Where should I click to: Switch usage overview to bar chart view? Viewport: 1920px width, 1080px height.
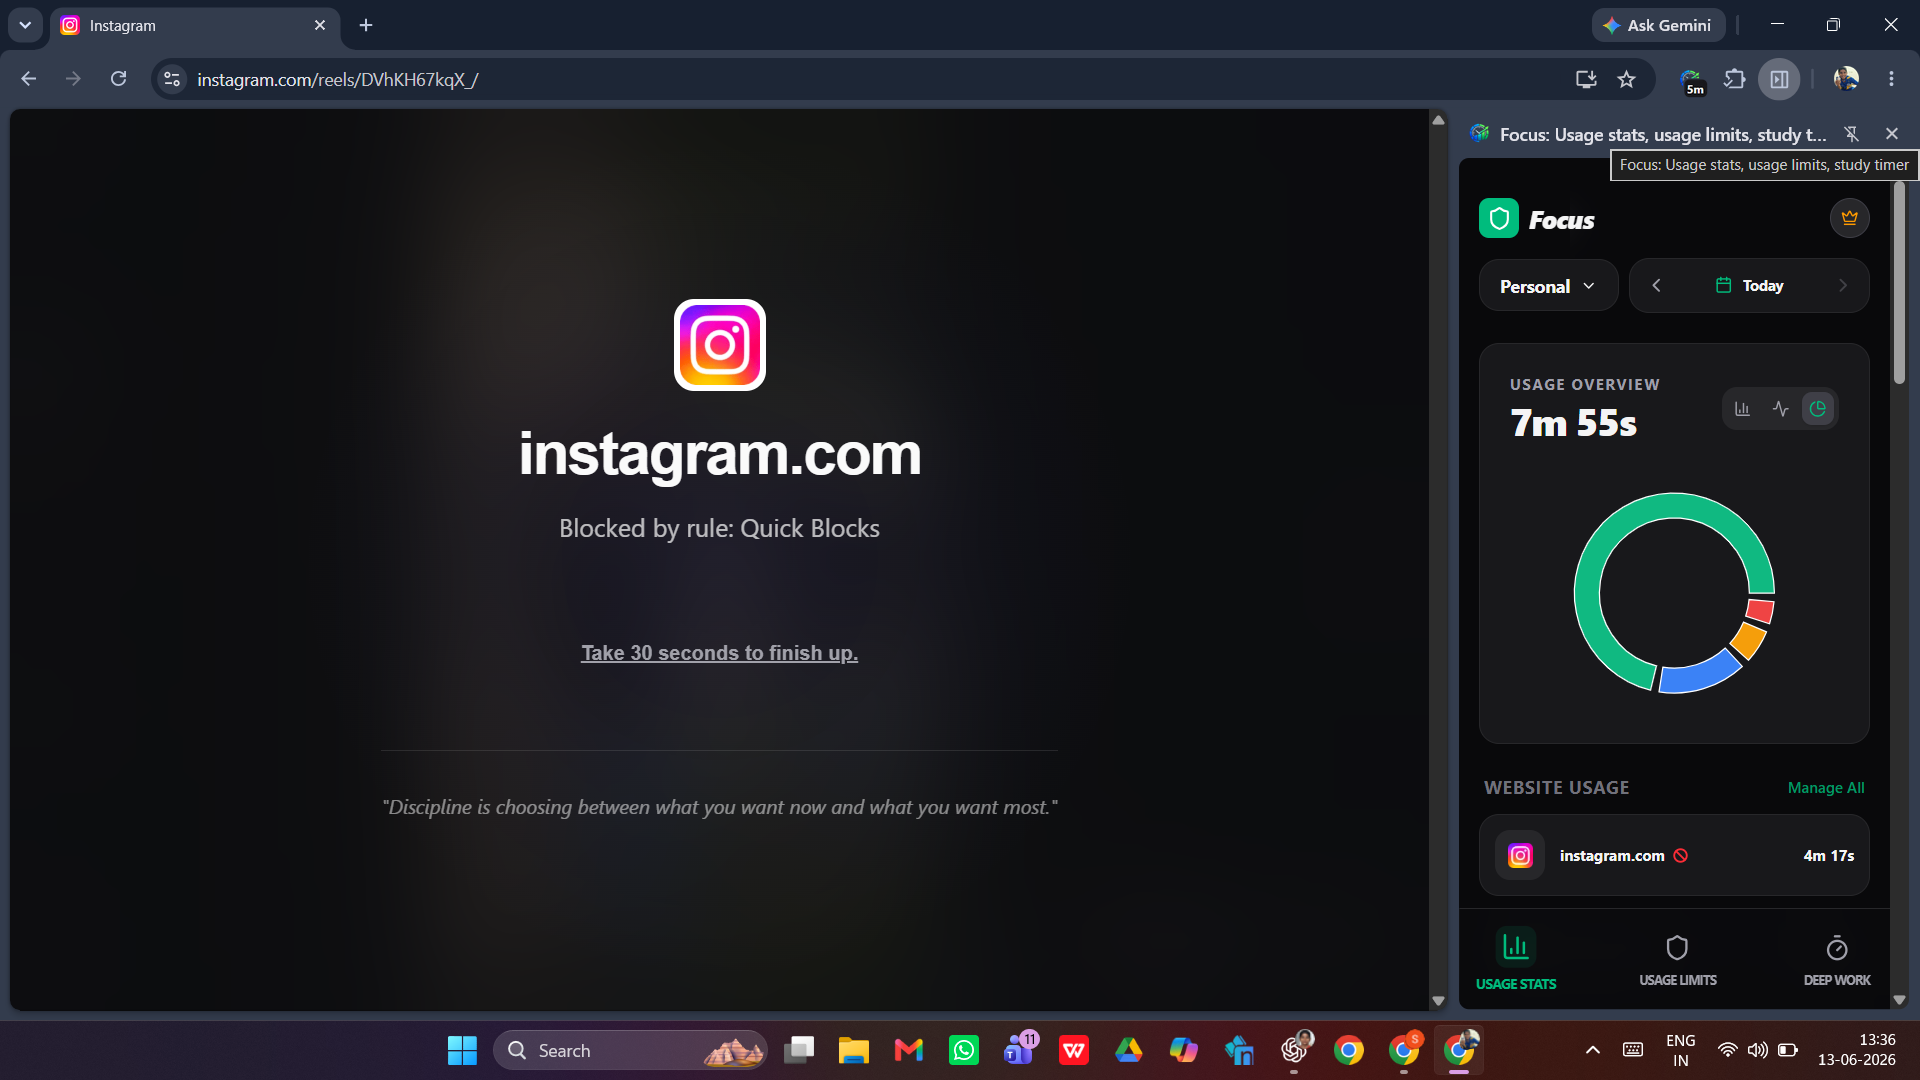1742,409
